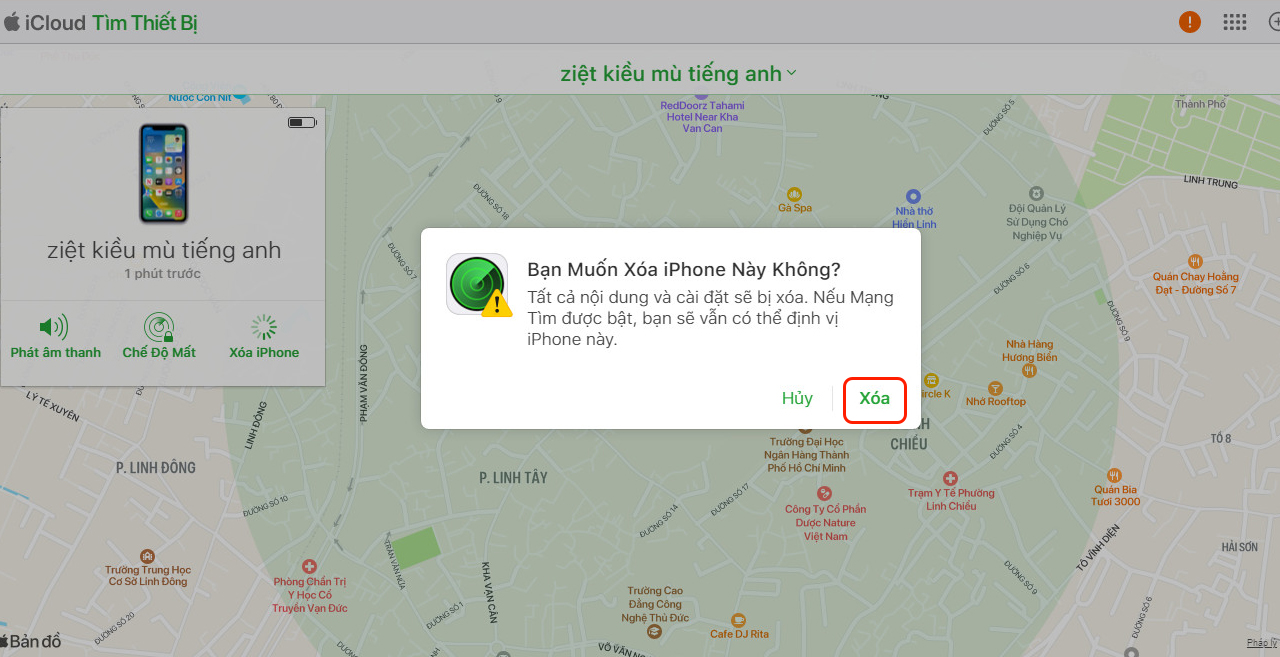The image size is (1280, 657).
Task: Click the Apple logo in the header
Action: 12,21
